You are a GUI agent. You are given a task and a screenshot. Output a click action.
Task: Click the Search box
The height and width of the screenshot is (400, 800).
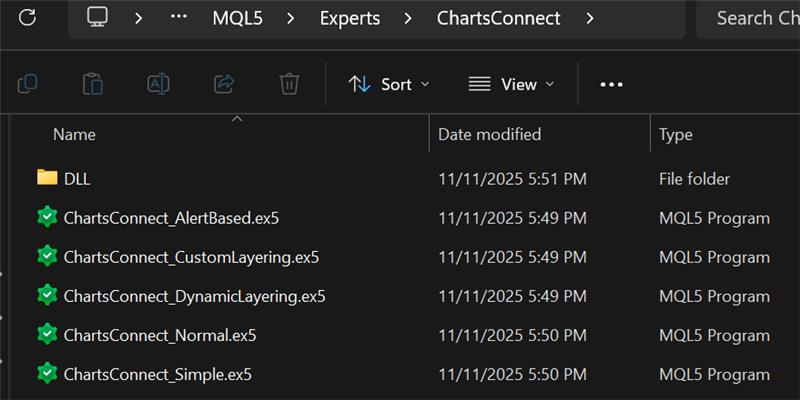pyautogui.click(x=755, y=18)
